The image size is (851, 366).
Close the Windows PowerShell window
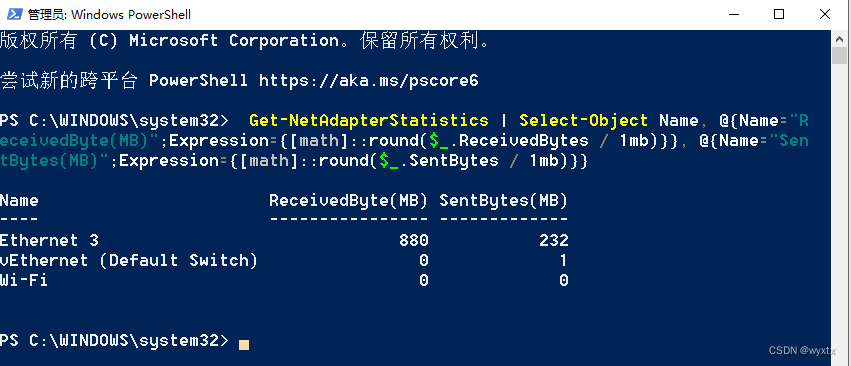(825, 15)
